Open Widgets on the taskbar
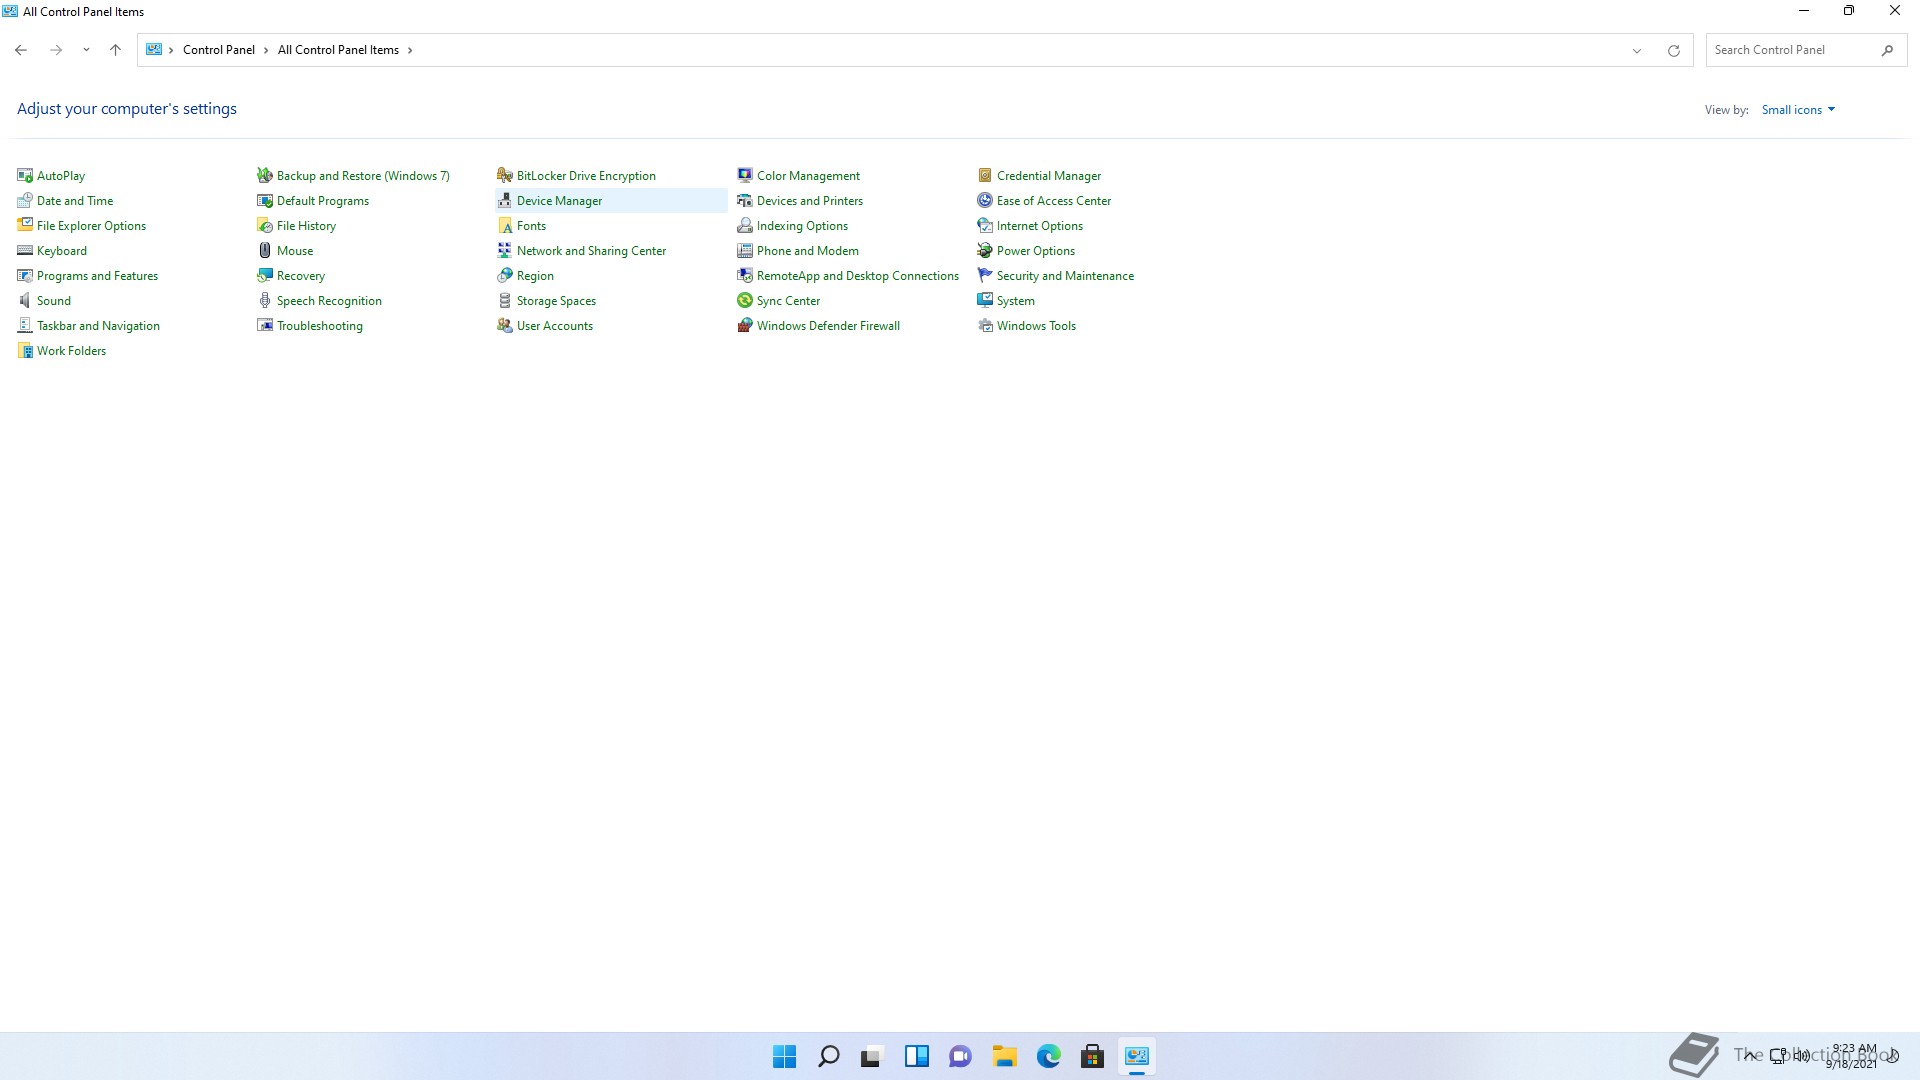Image resolution: width=1920 pixels, height=1080 pixels. click(916, 1056)
